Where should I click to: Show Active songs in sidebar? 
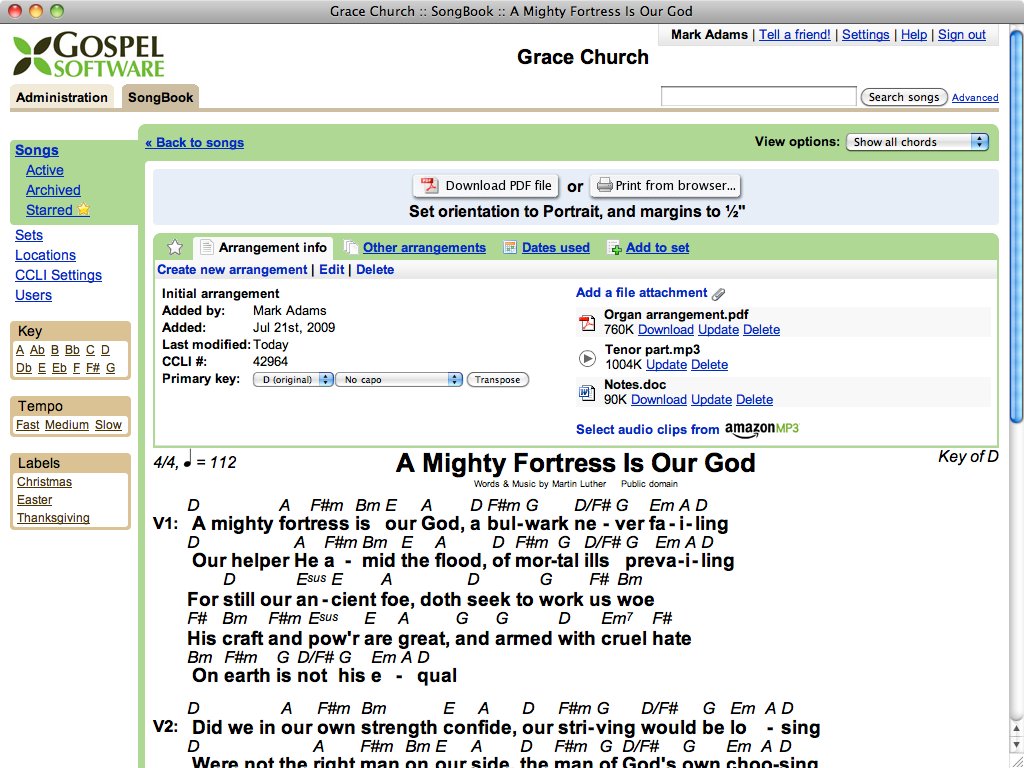coord(44,170)
